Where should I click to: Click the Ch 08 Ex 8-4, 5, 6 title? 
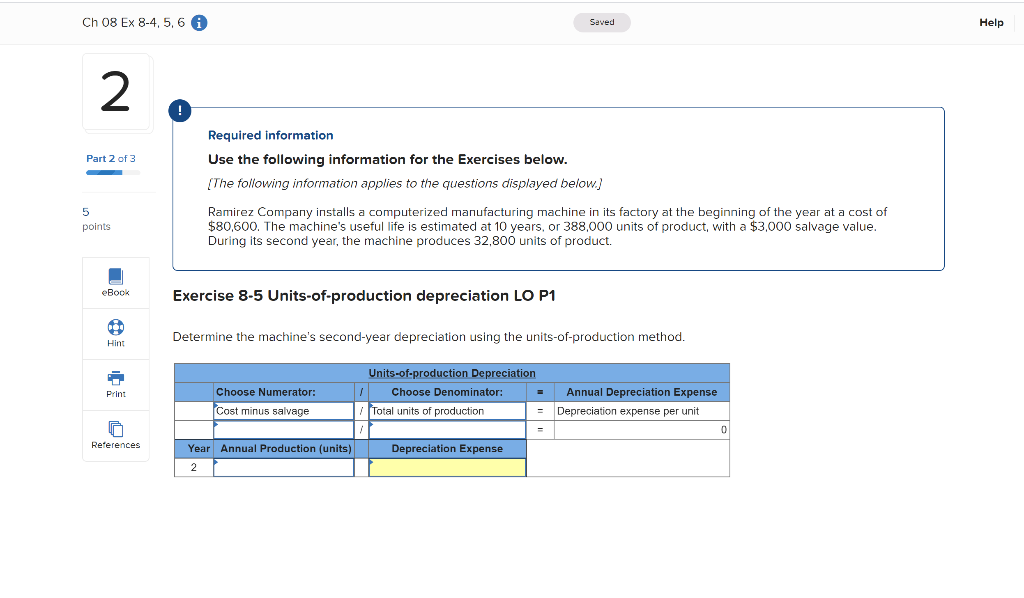(133, 23)
